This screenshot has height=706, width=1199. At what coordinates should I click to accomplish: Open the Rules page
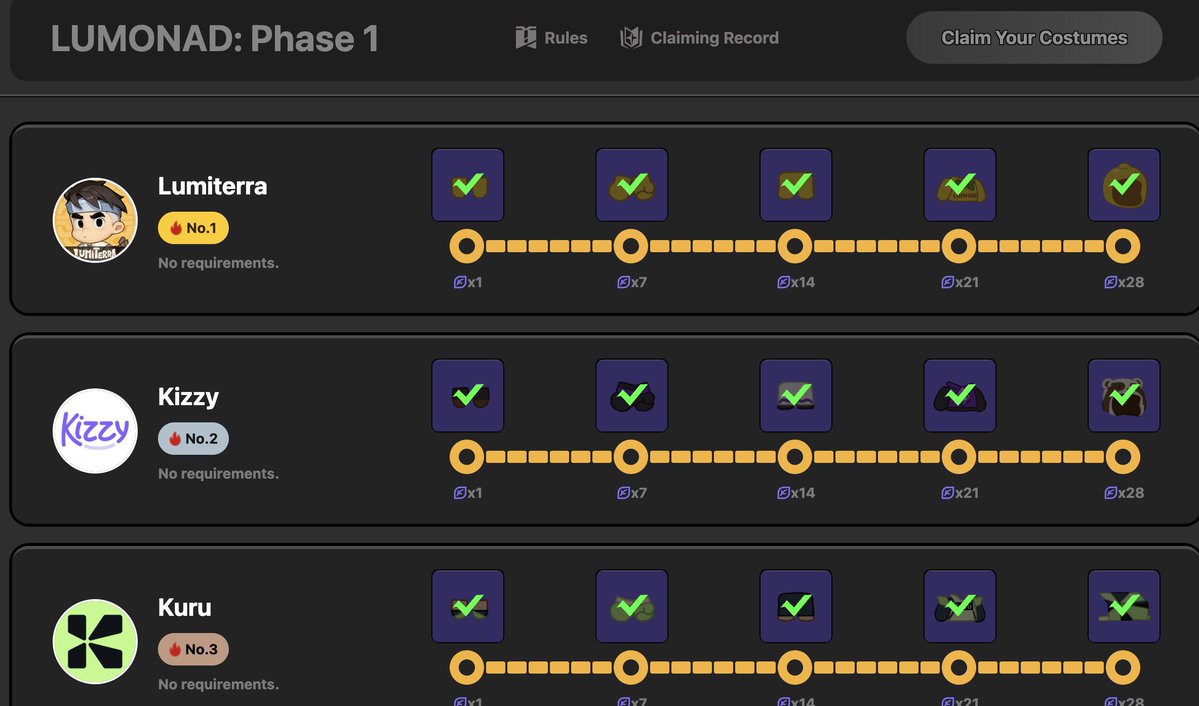coord(552,38)
